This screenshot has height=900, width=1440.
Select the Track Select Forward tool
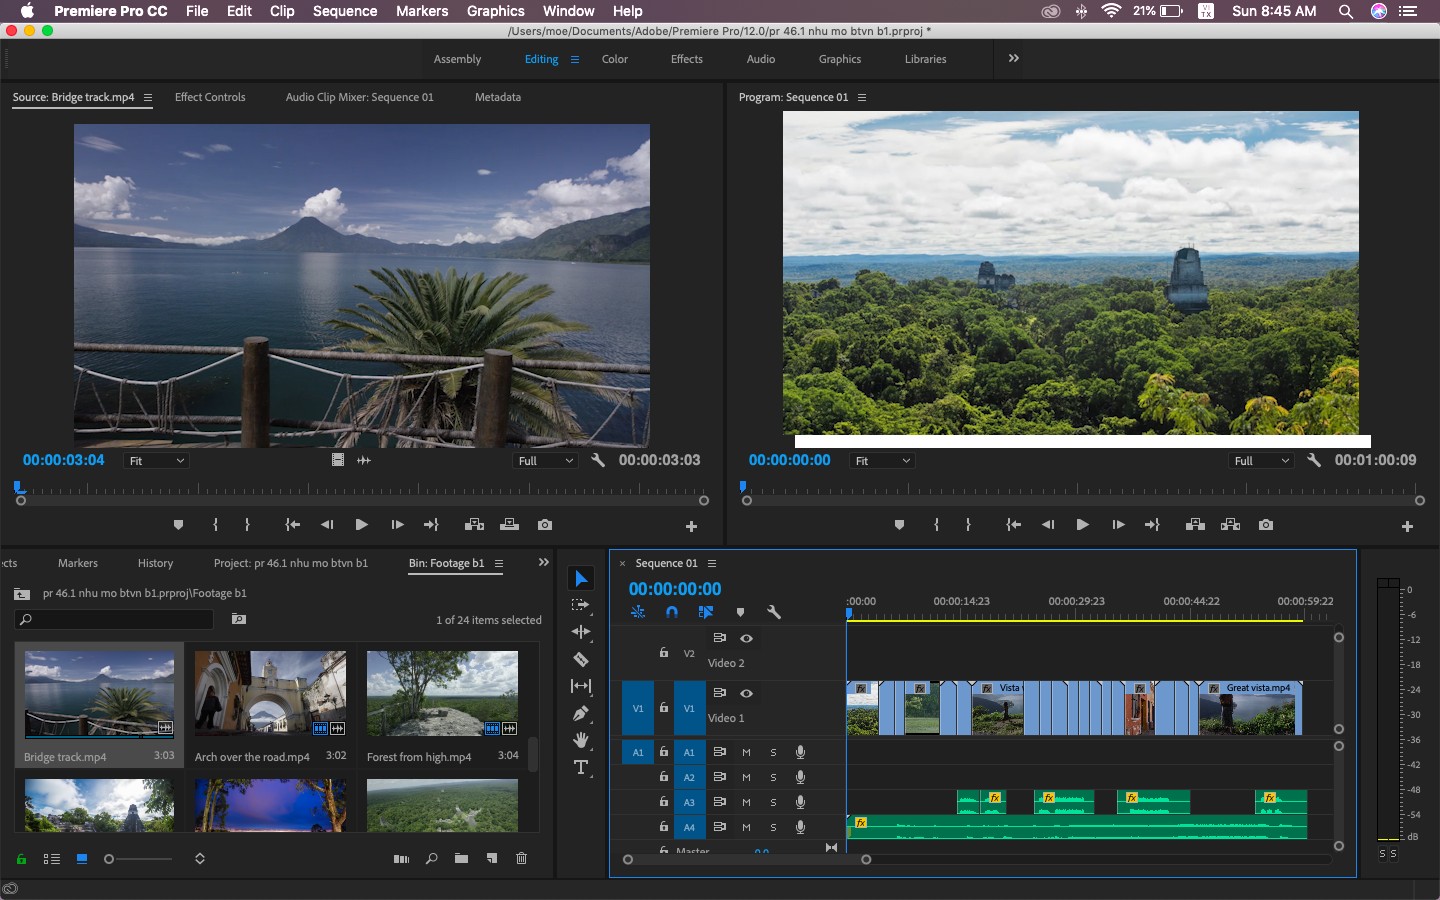581,605
